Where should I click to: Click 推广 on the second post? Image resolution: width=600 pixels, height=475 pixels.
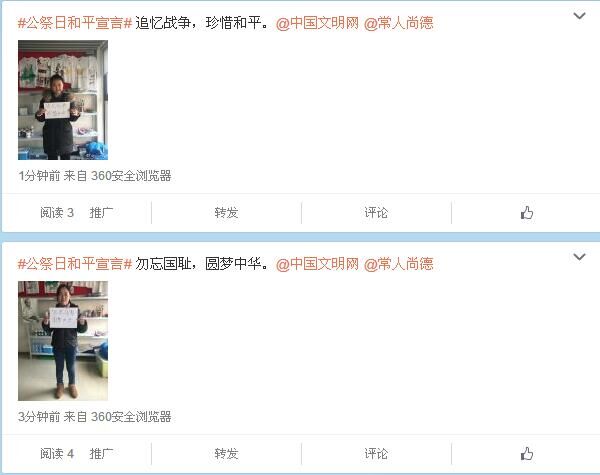101,454
